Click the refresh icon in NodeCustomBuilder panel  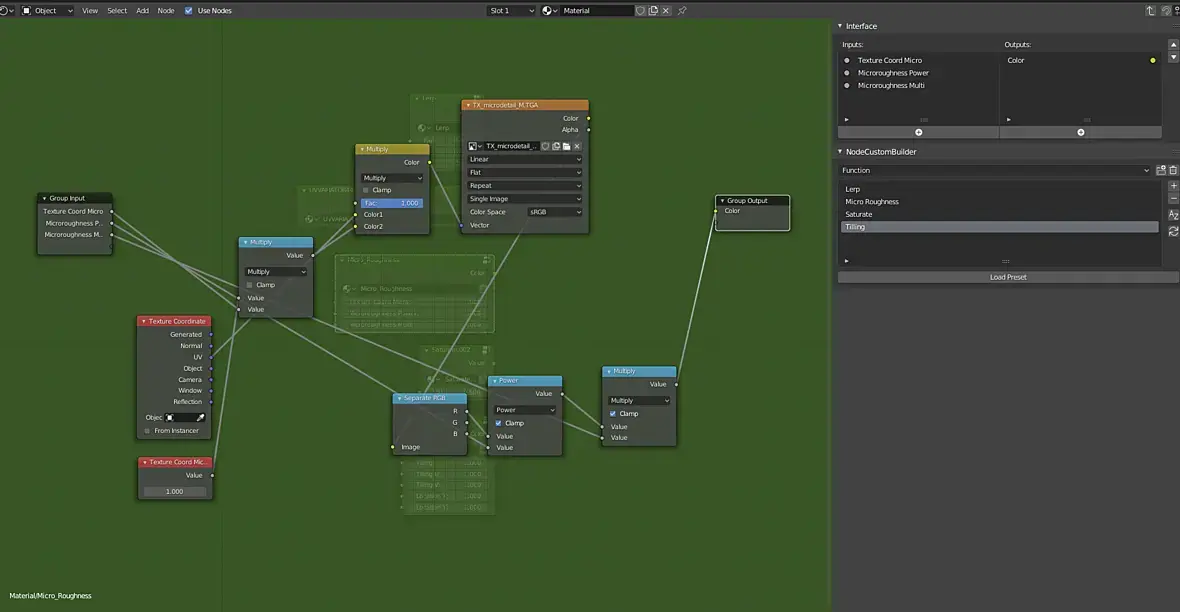1173,231
